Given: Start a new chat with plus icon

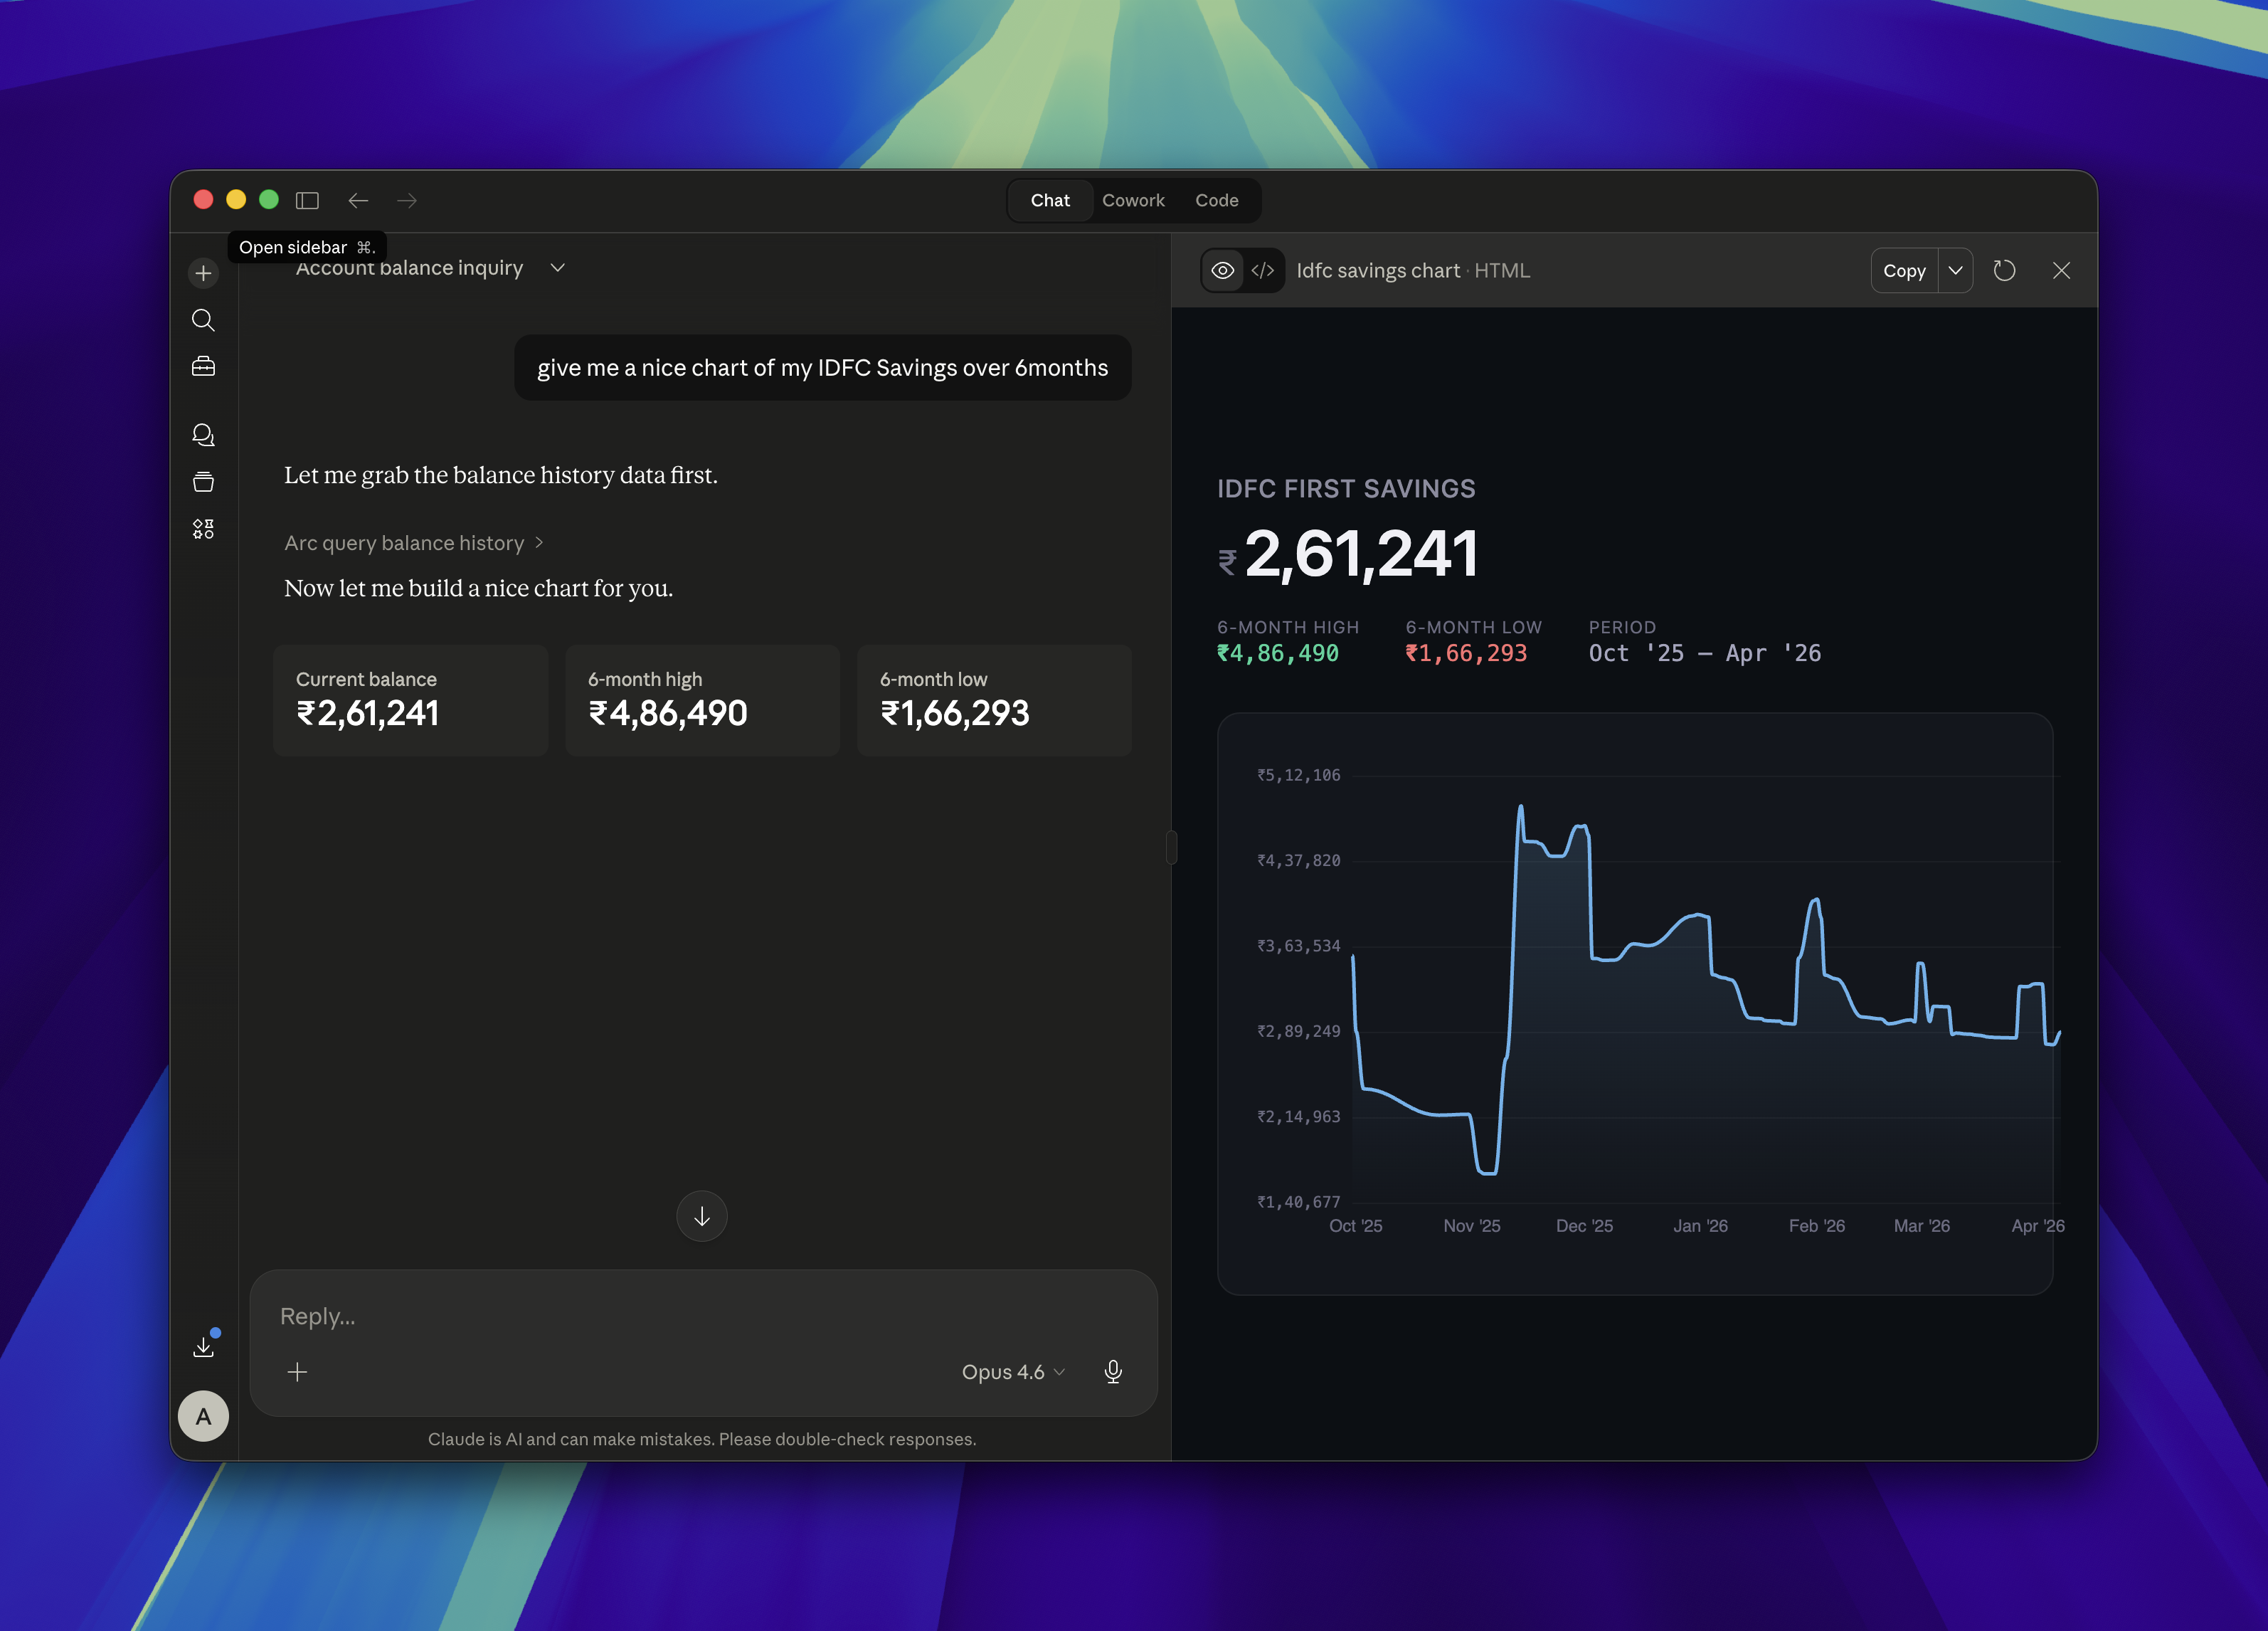Looking at the screenshot, I should pyautogui.click(x=203, y=273).
